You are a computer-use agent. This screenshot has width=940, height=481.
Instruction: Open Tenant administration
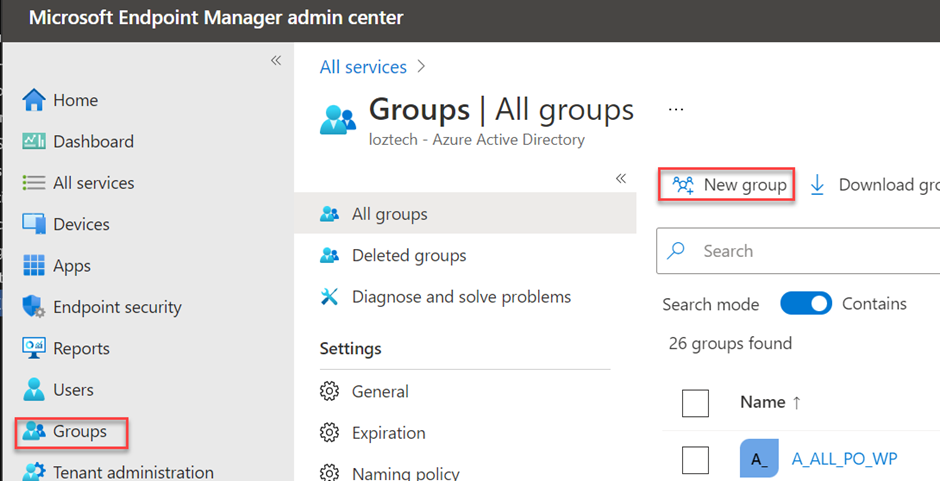coord(133,472)
